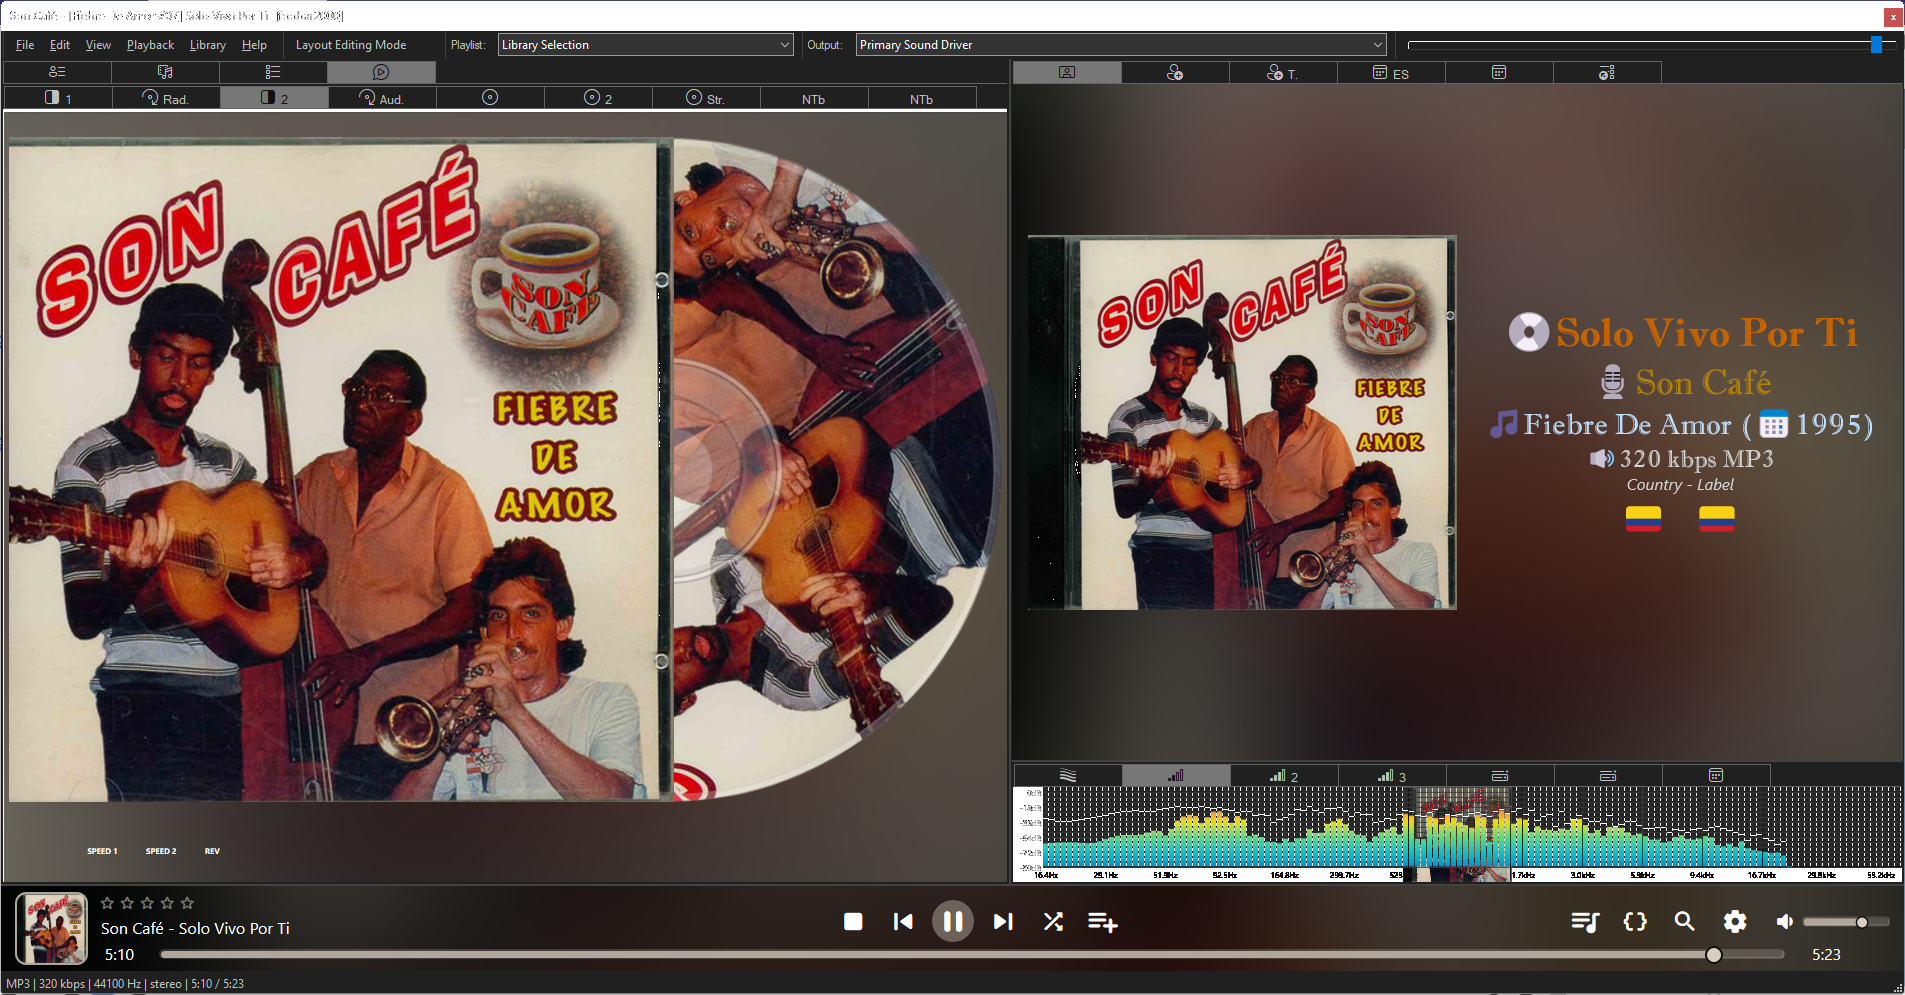
Task: Stop playback
Action: click(853, 922)
